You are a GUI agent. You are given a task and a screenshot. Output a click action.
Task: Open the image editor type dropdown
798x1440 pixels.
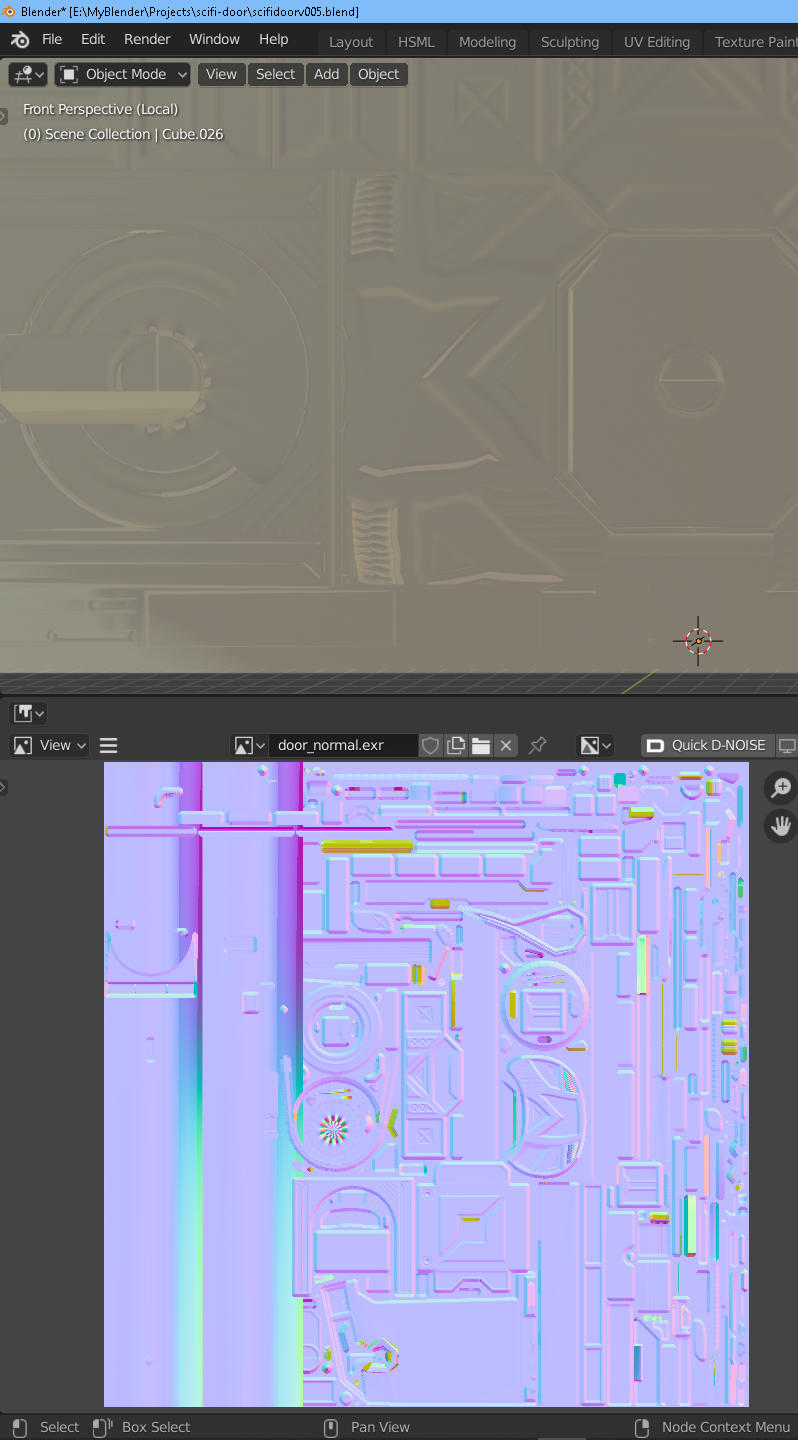coord(28,713)
